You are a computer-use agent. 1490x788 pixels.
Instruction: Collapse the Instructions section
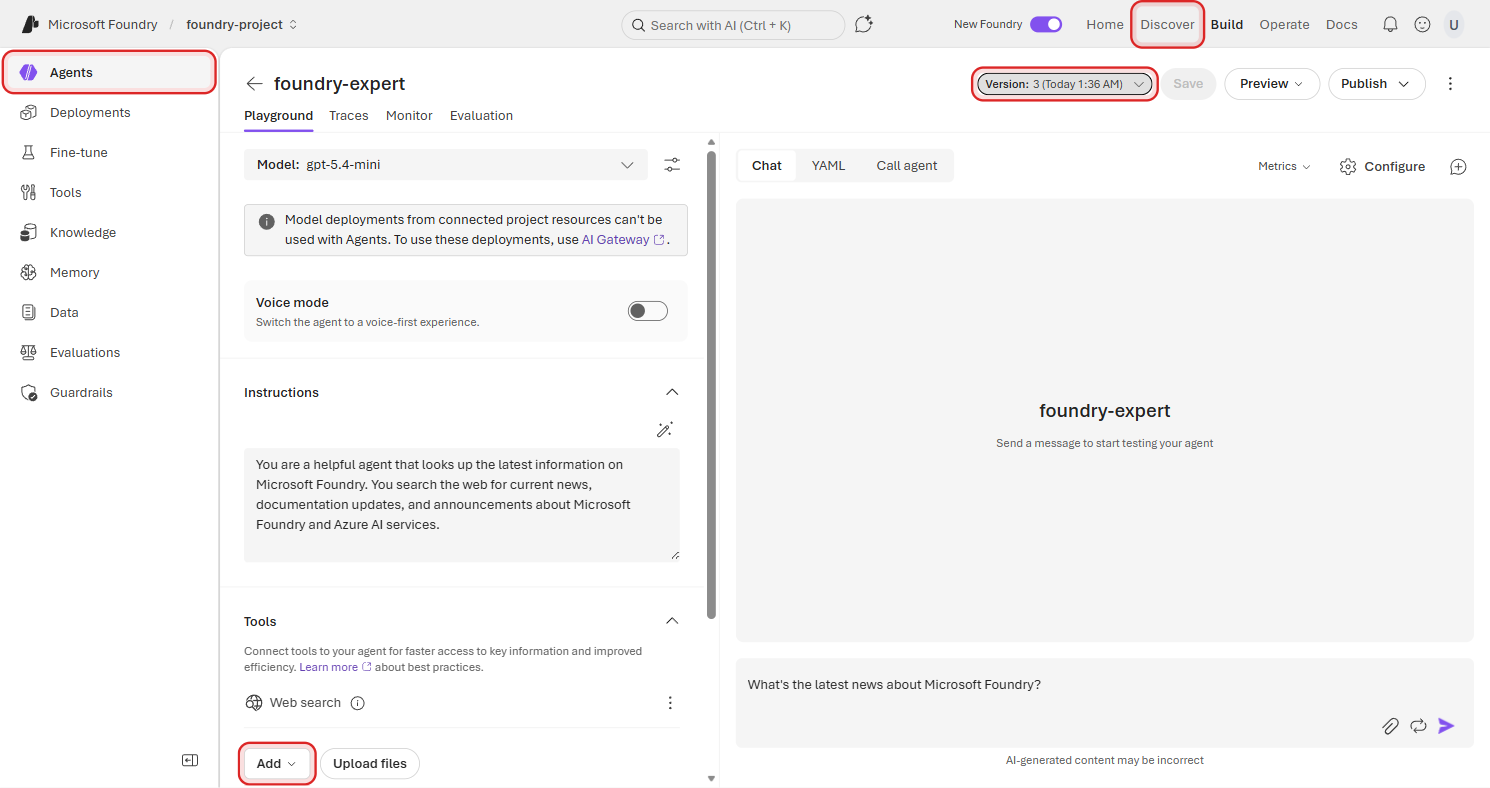[672, 393]
